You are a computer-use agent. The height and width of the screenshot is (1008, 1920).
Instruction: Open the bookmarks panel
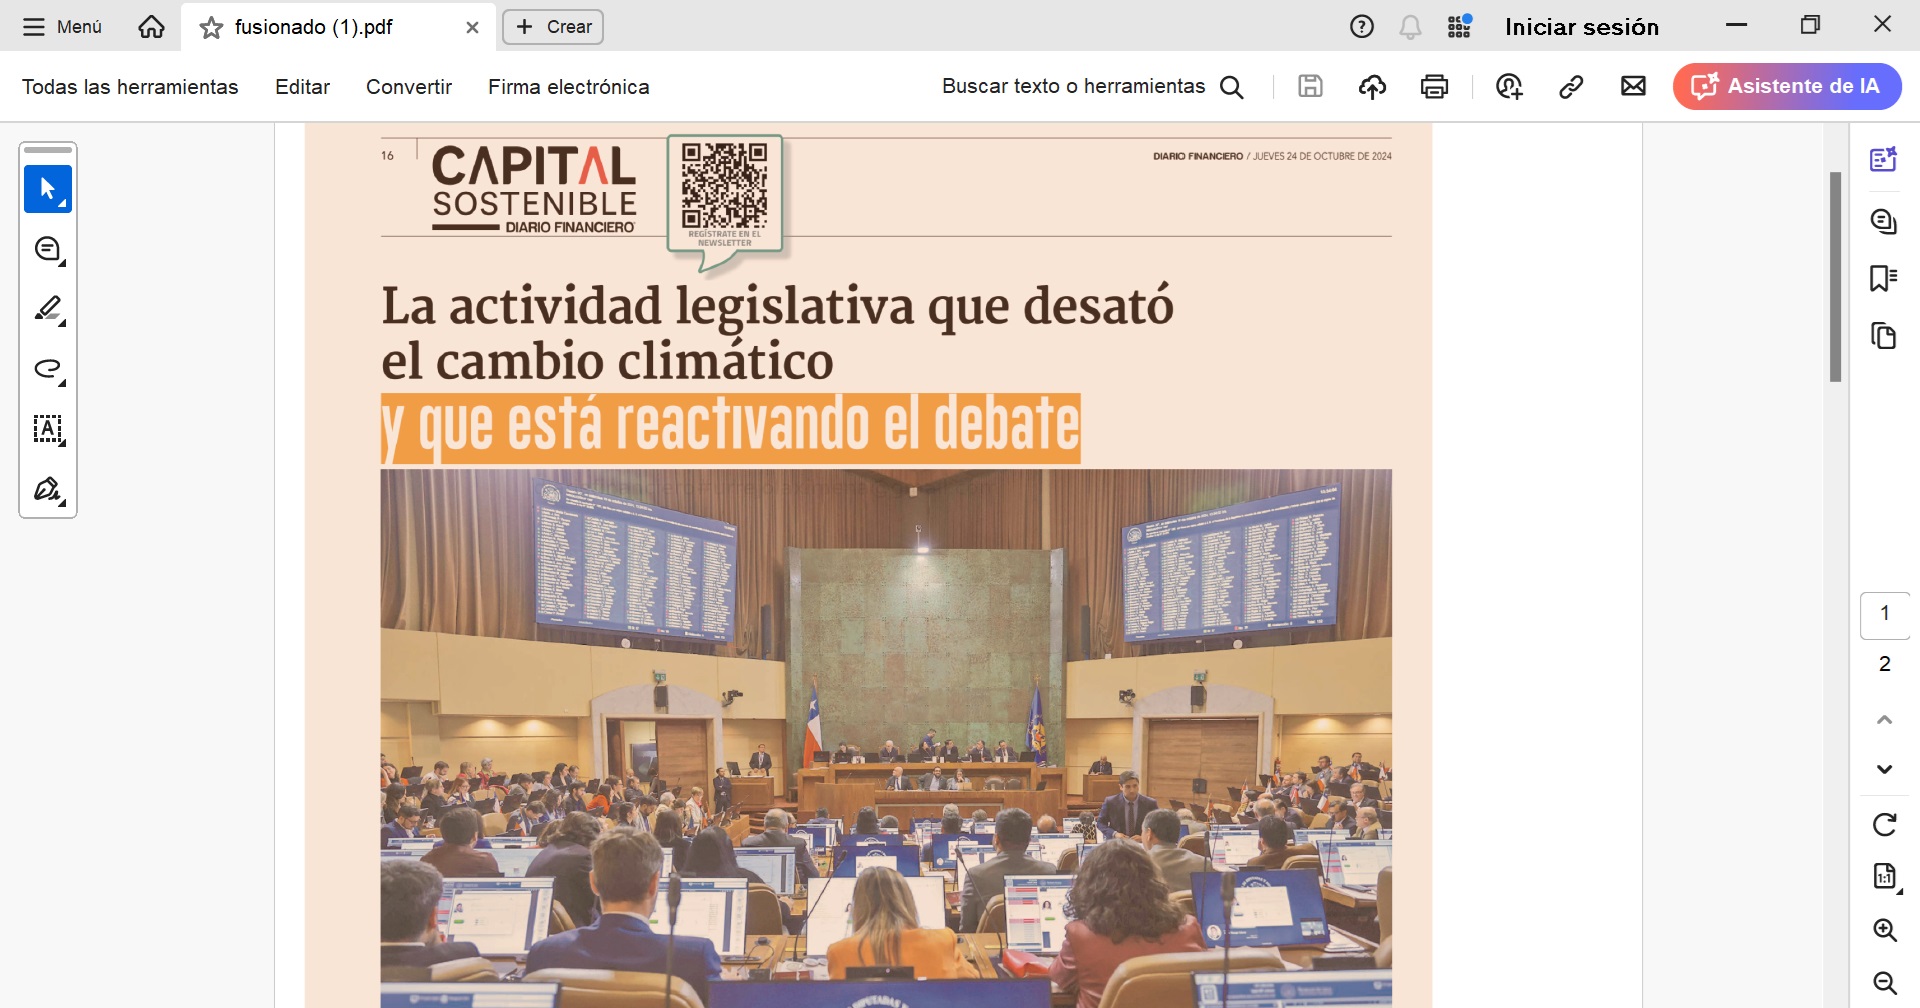[1884, 278]
